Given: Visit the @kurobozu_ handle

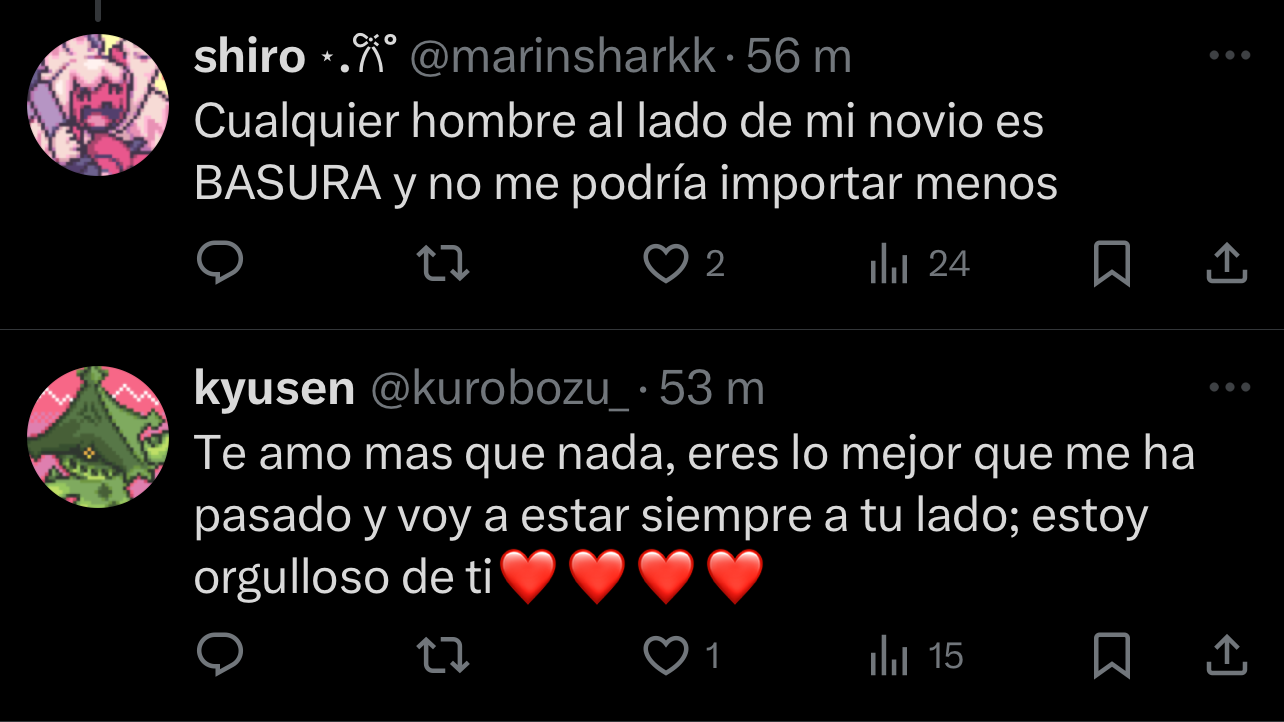Looking at the screenshot, I should point(500,390).
